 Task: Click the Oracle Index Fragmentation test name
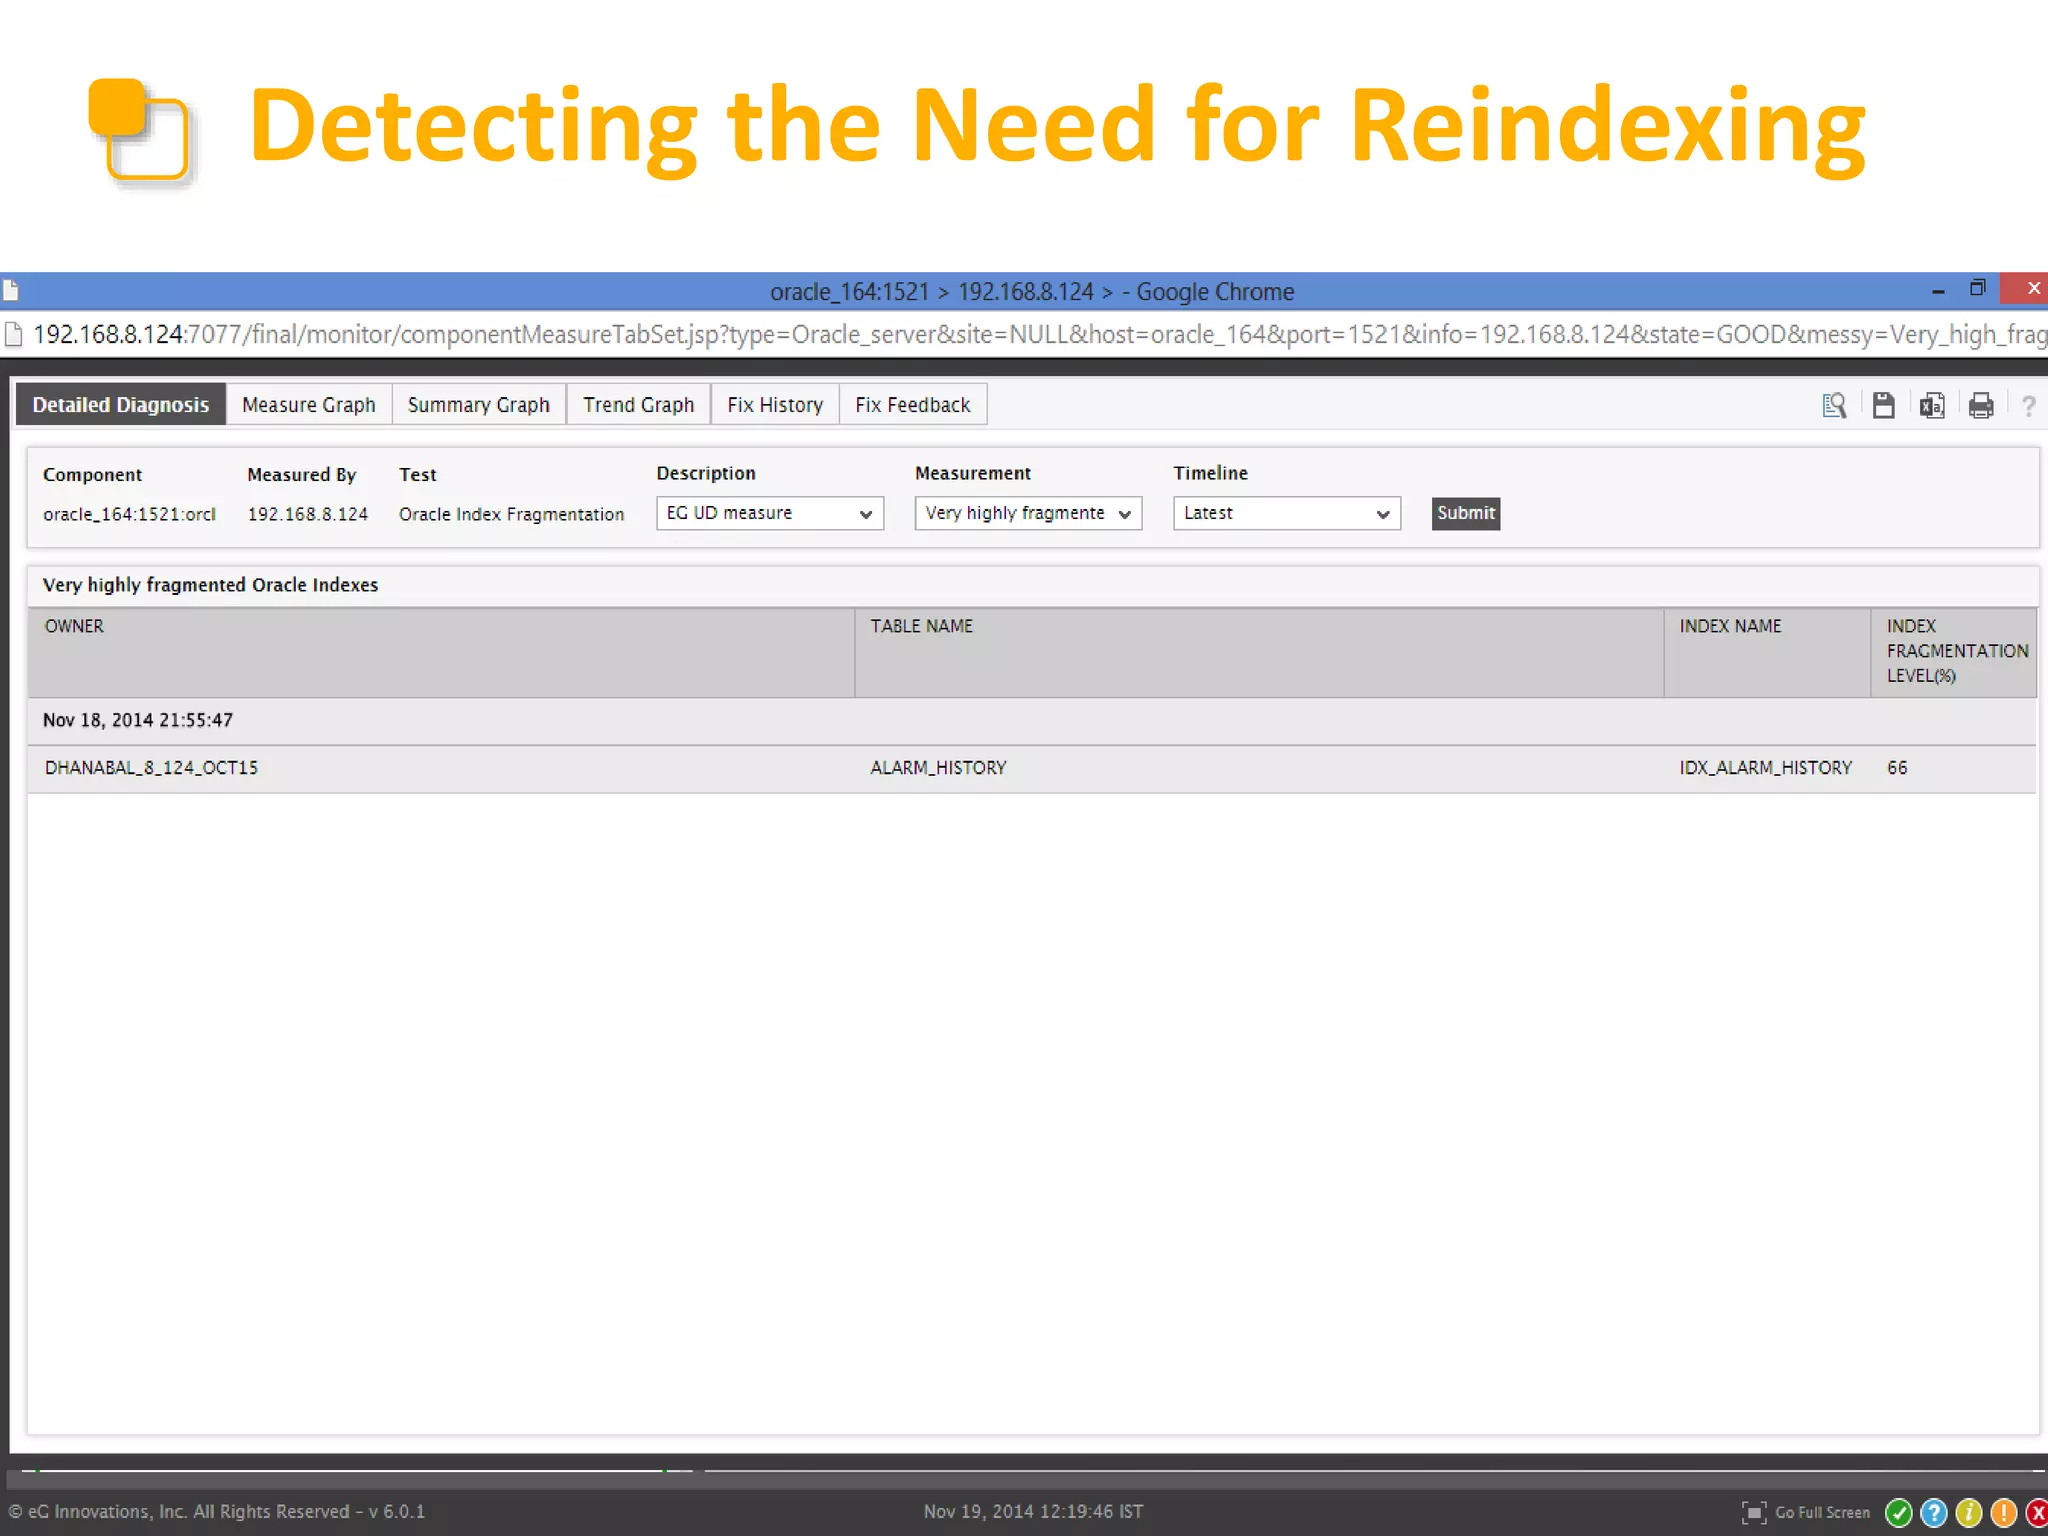[511, 514]
